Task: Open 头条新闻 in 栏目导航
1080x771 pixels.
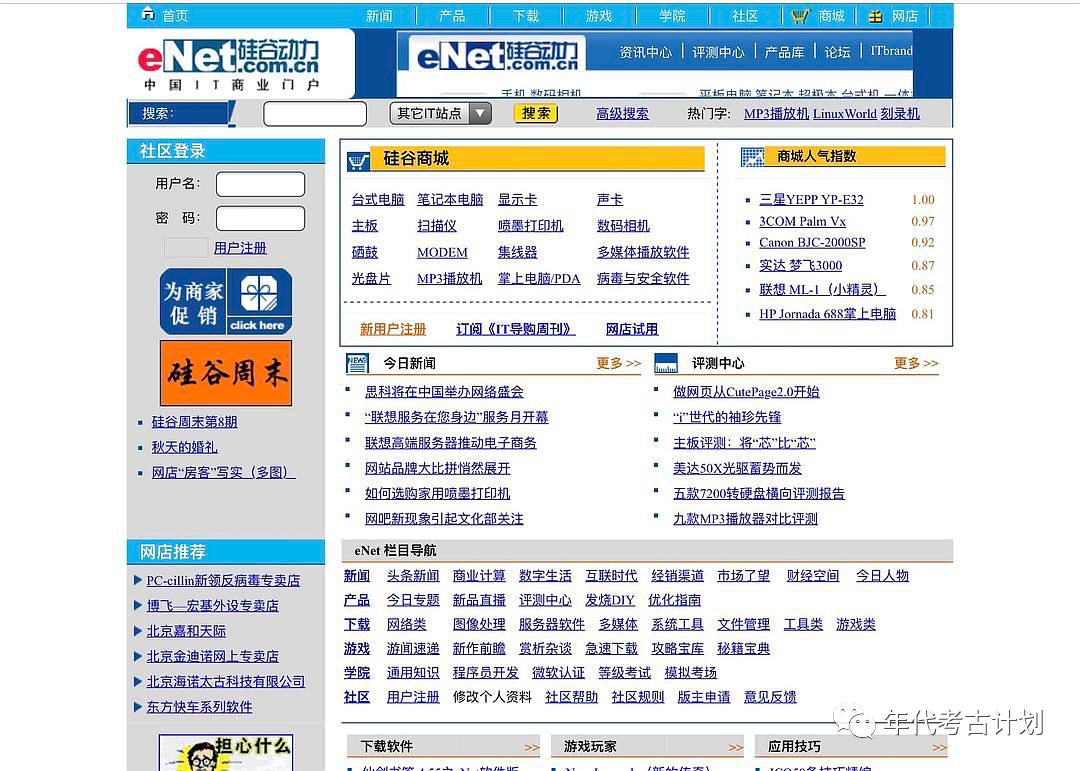Action: (x=413, y=576)
